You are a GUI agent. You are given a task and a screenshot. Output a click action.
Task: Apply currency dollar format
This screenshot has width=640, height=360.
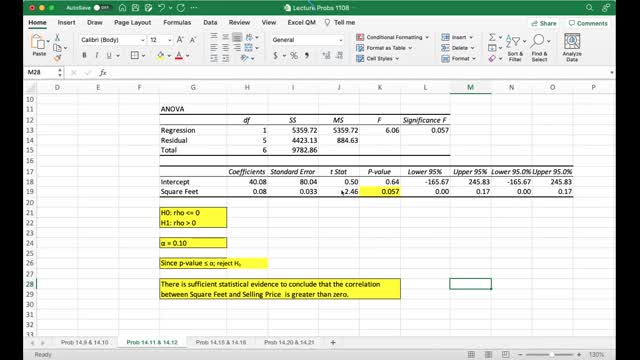276,56
